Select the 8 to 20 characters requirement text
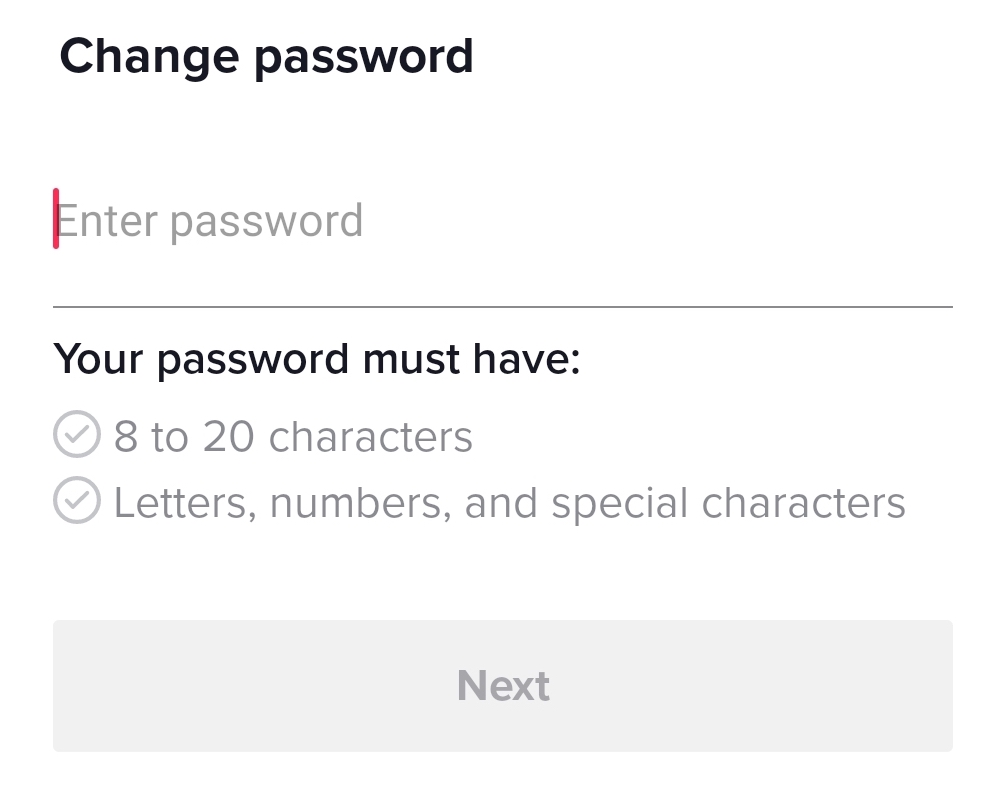The height and width of the screenshot is (810, 991). tap(293, 437)
